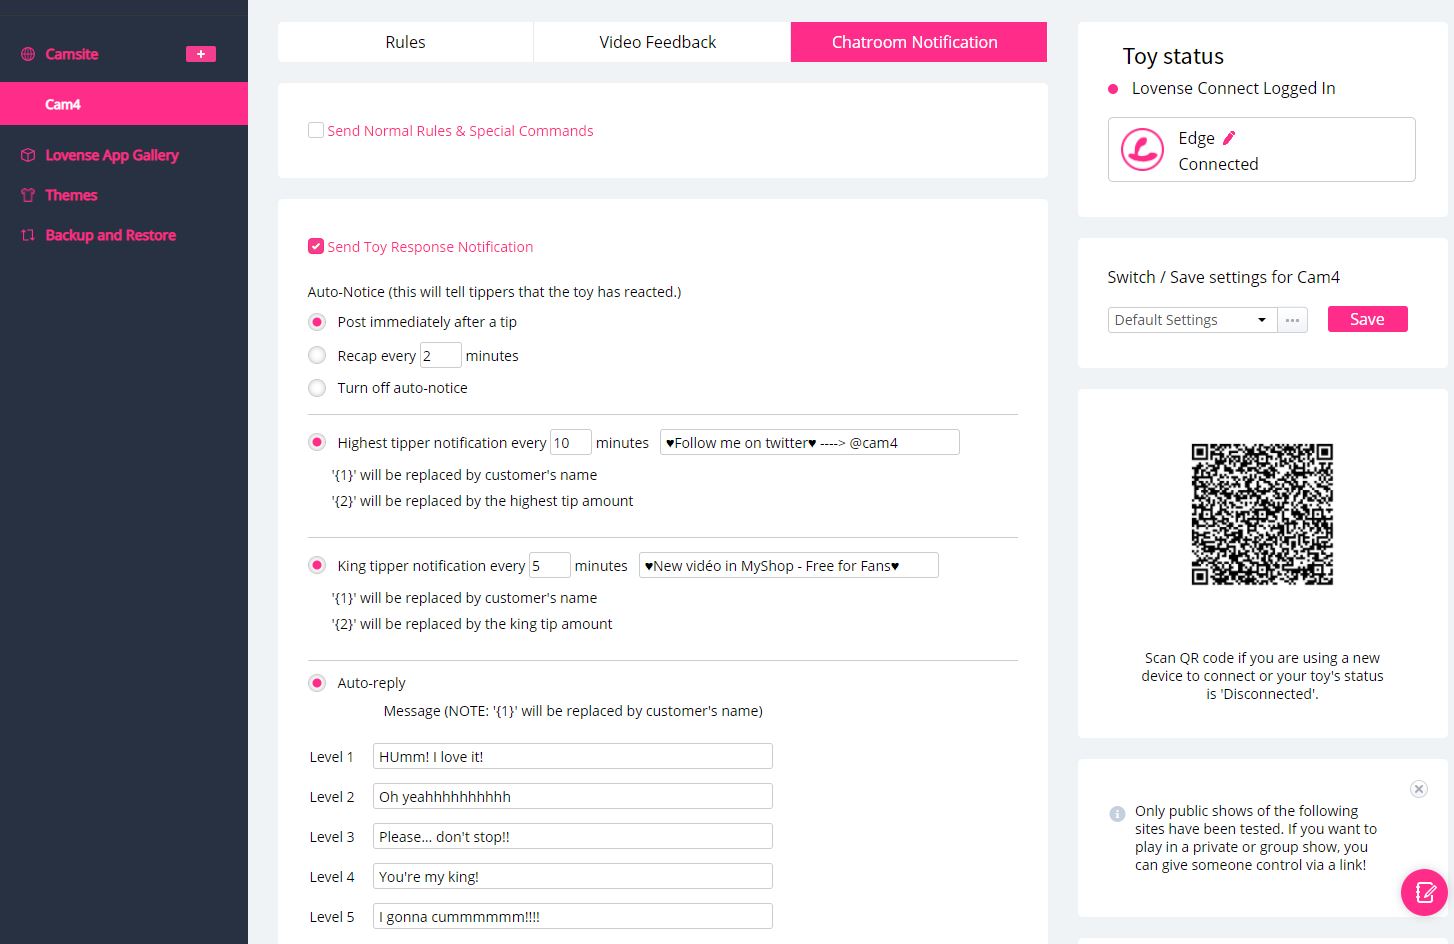
Task: Enable Send Normal Rules & Special Commands
Action: [x=316, y=130]
